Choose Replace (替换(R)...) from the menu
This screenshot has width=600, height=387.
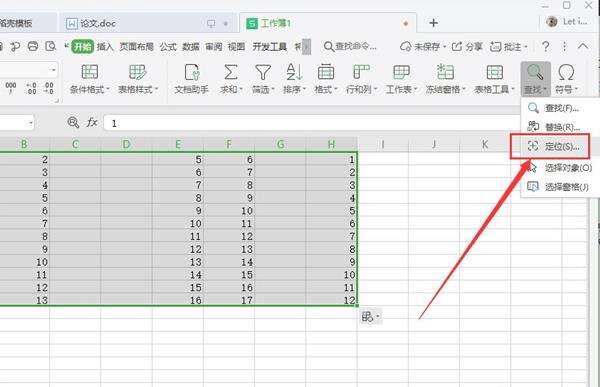point(560,127)
